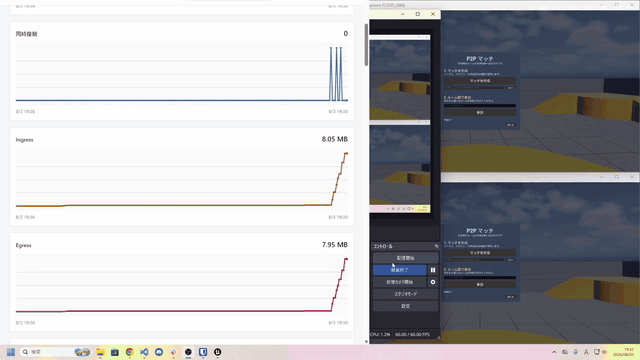Open OBS Settings button
The width and height of the screenshot is (640, 360).
pyautogui.click(x=405, y=306)
